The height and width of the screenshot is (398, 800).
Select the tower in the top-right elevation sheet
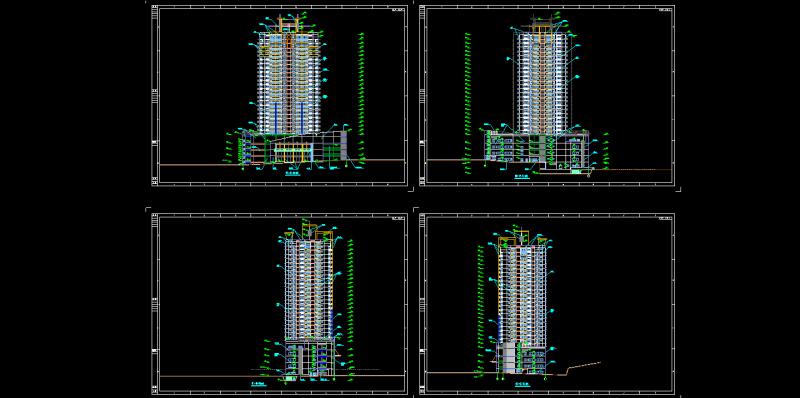click(x=542, y=82)
